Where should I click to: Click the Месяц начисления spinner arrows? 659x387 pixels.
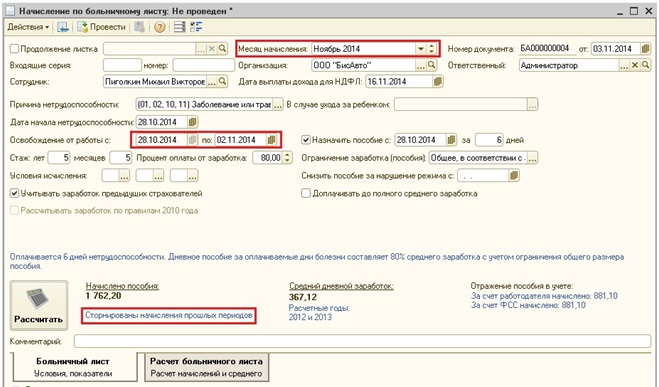pyautogui.click(x=432, y=49)
